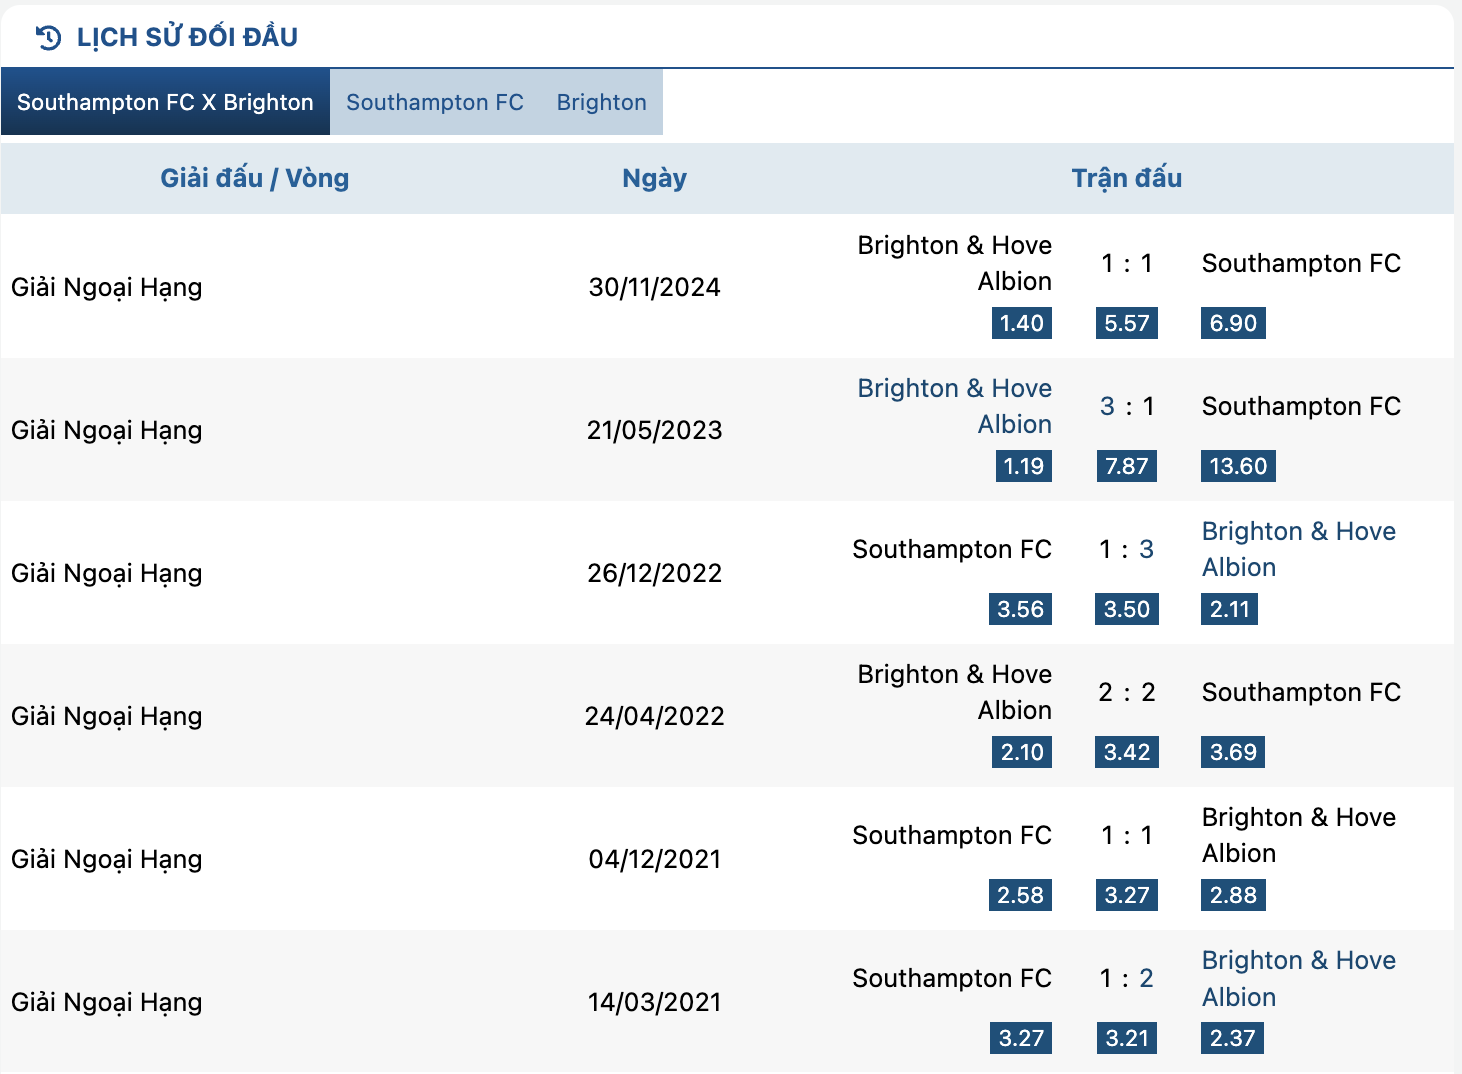This screenshot has width=1462, height=1074.
Task: Click Brighton & Hove Albion in the 21/05/2023 match
Action: pyautogui.click(x=955, y=406)
